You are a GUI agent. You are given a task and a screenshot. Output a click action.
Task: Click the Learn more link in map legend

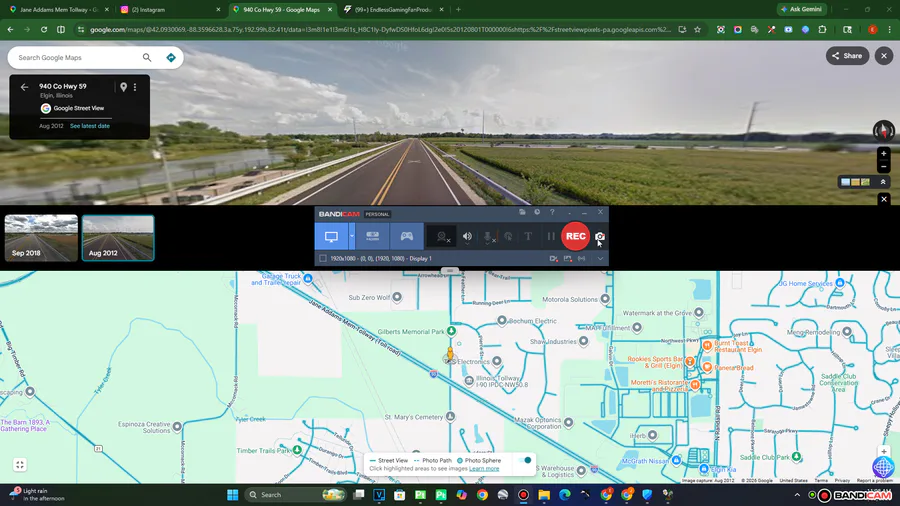tap(484, 469)
